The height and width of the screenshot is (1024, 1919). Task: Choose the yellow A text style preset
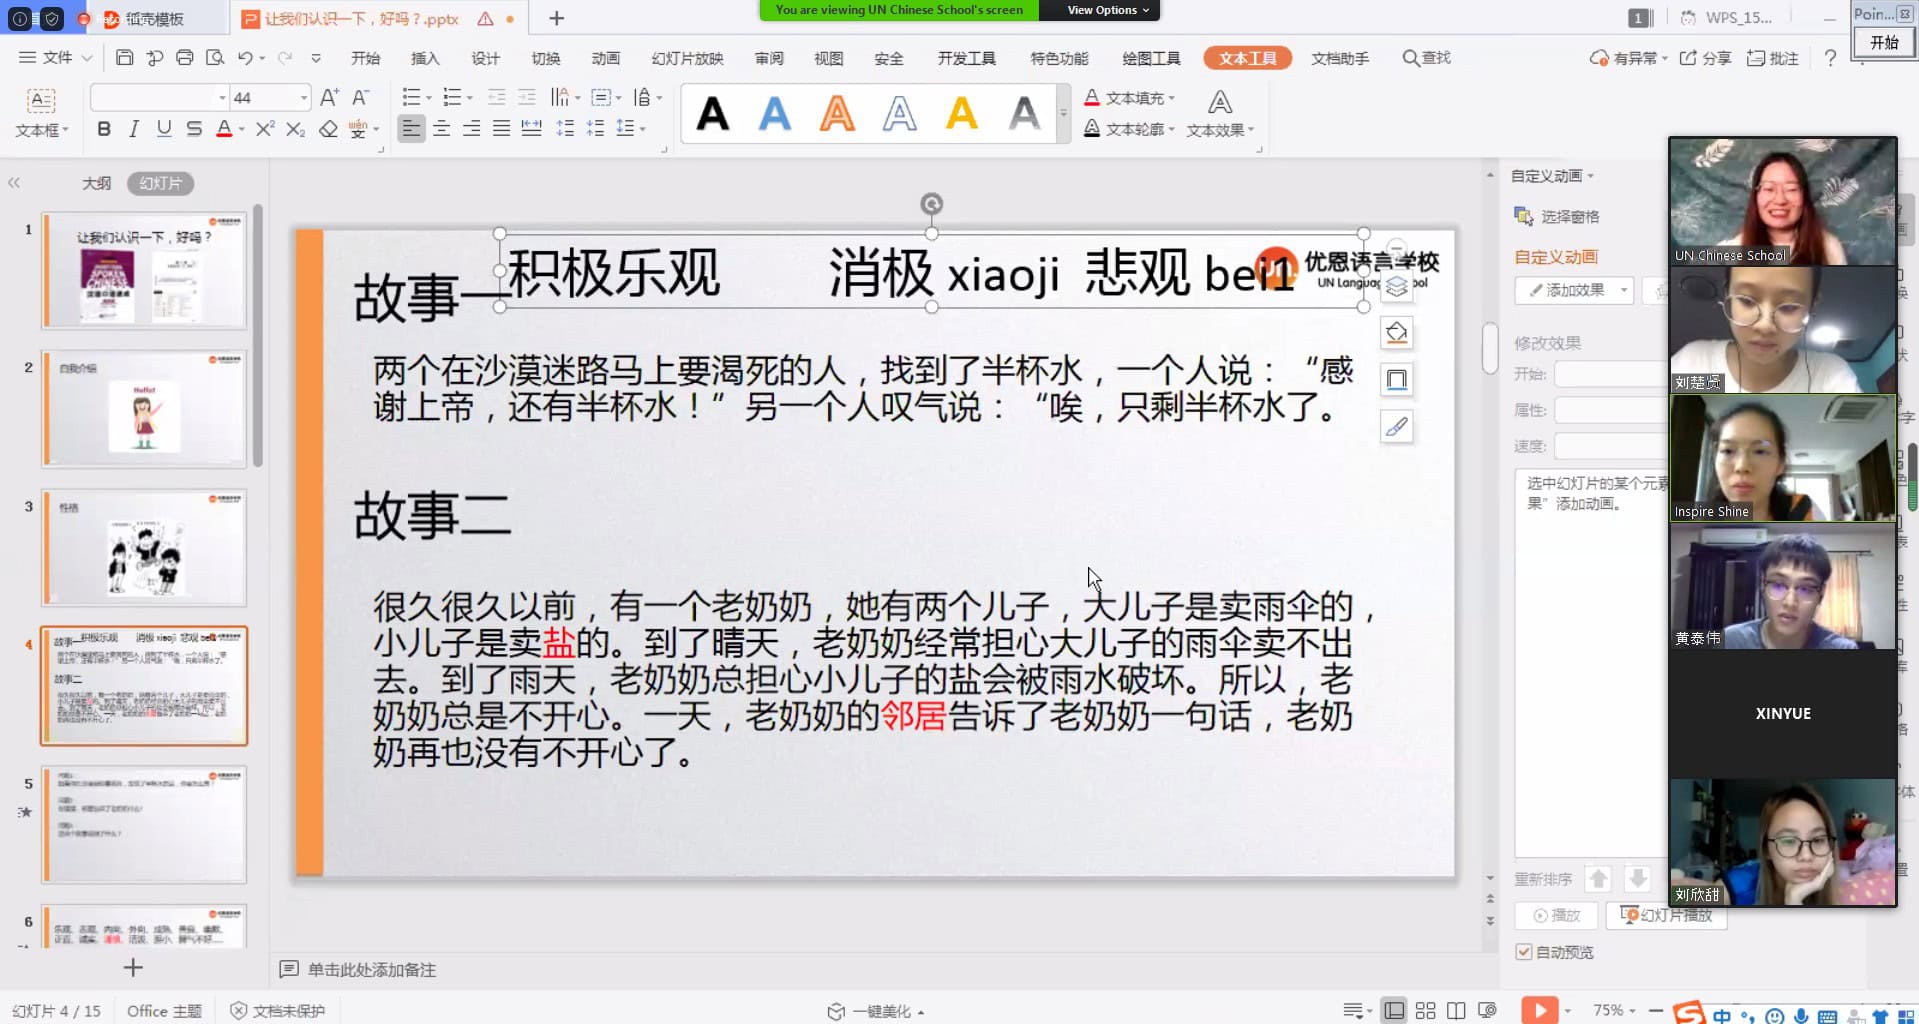tap(962, 114)
